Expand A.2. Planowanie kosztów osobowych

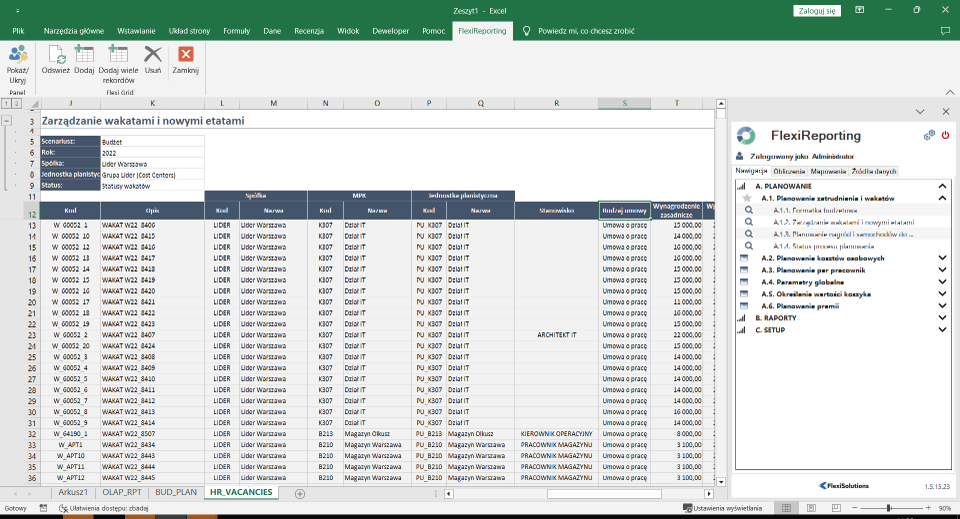point(941,258)
